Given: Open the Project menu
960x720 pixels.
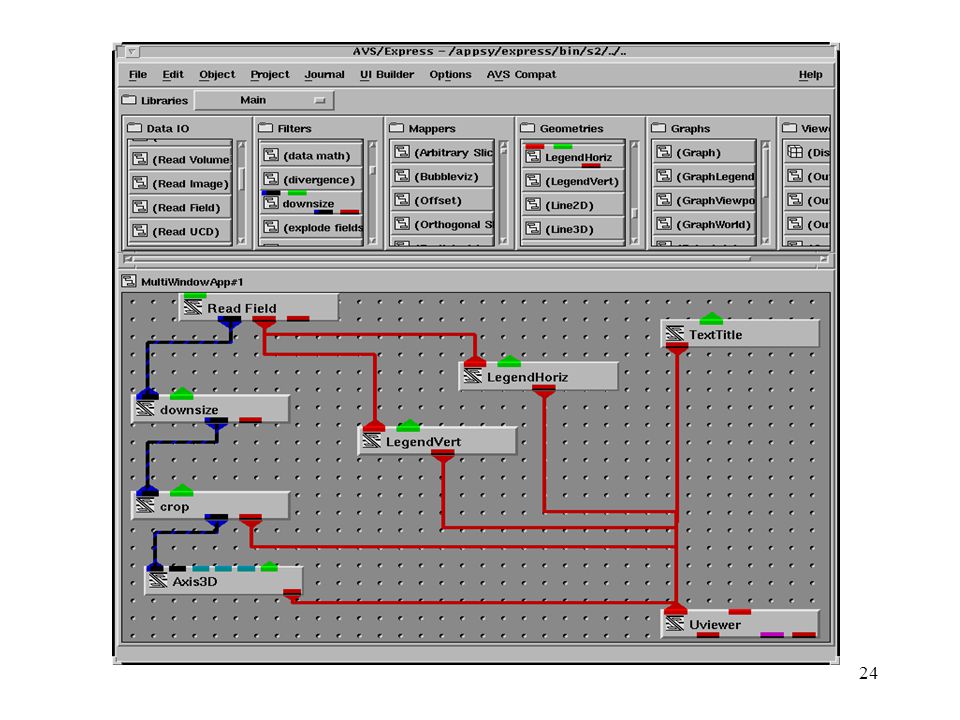Looking at the screenshot, I should point(269,74).
